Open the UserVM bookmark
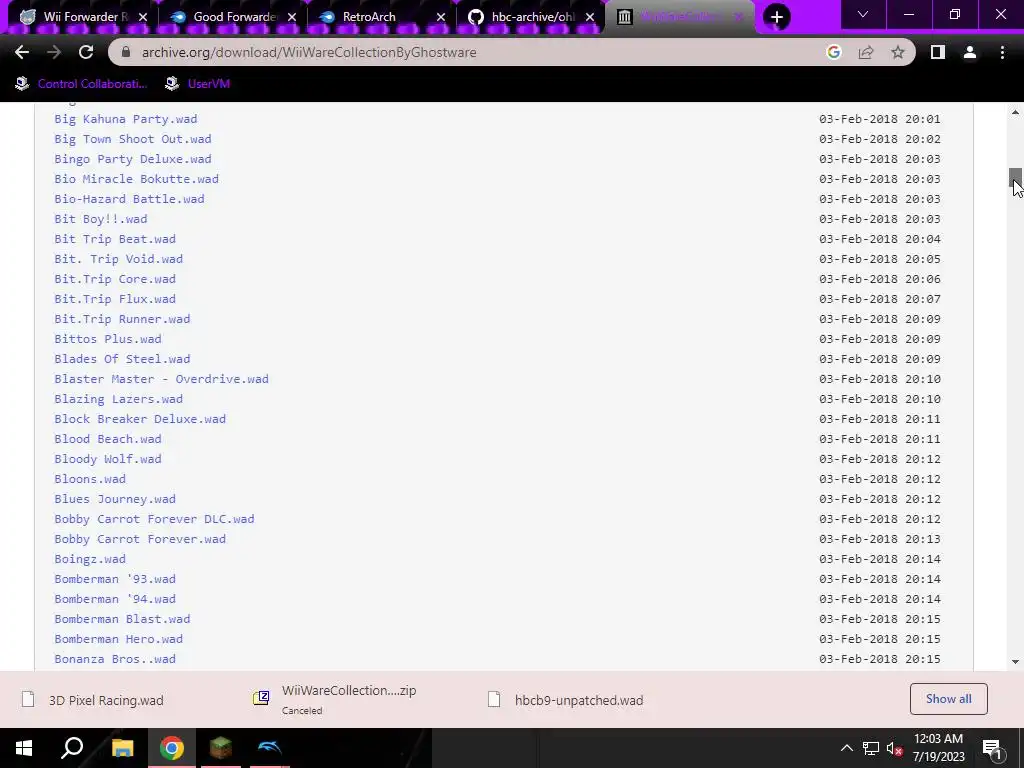1024x768 pixels. tap(197, 84)
